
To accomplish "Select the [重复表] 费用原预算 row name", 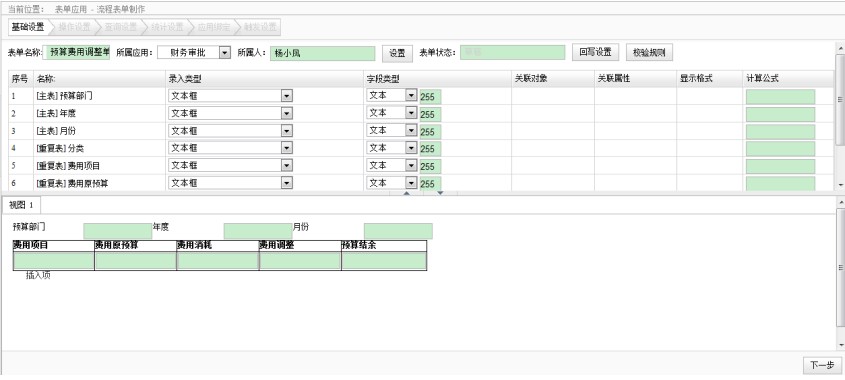I will click(72, 183).
